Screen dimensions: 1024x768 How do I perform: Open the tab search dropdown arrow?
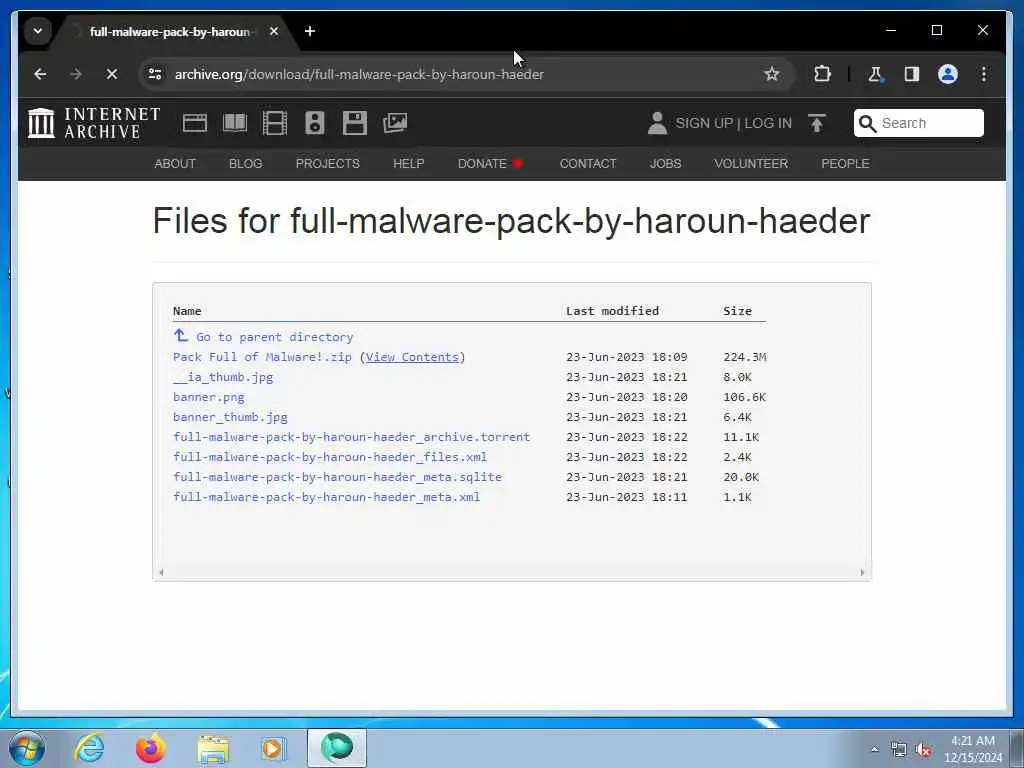(x=38, y=31)
